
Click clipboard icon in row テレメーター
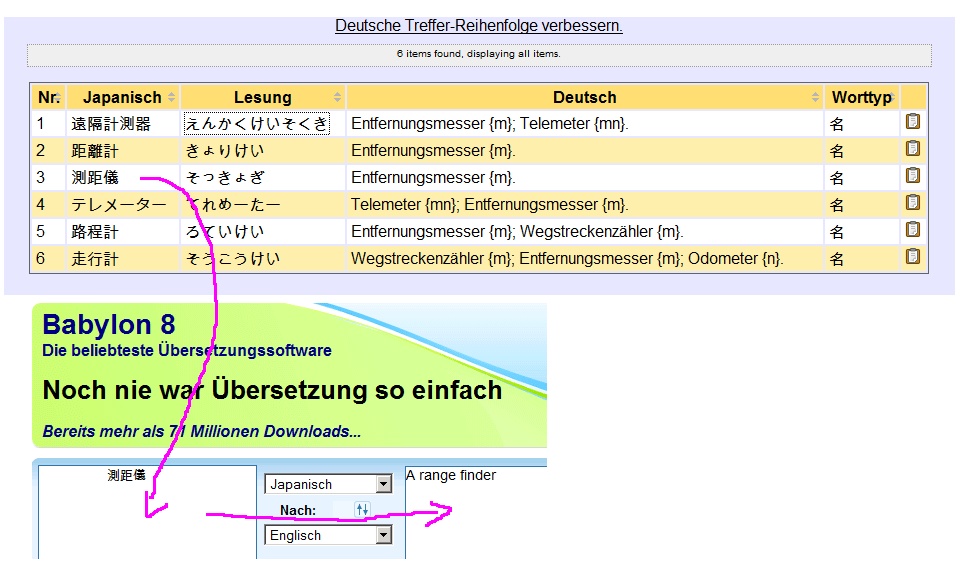point(912,203)
